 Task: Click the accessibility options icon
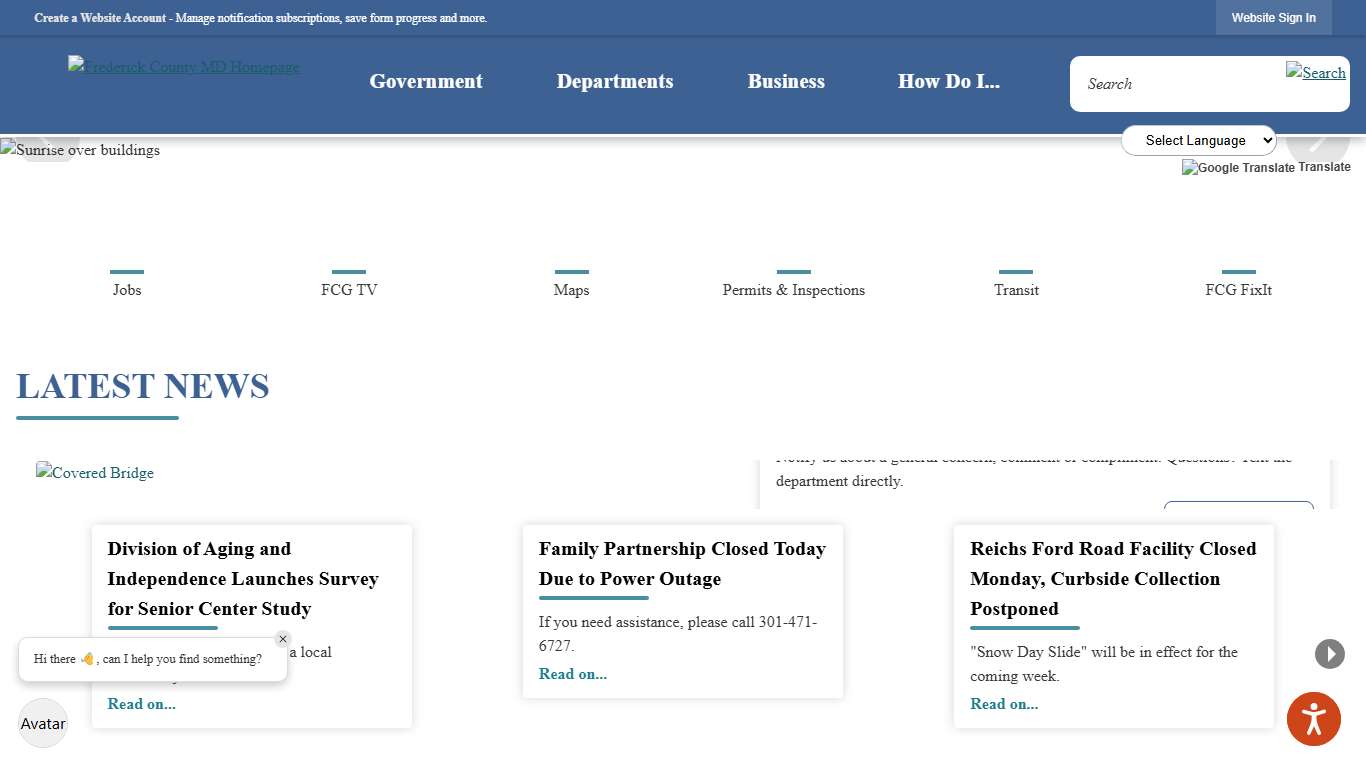tap(1313, 719)
